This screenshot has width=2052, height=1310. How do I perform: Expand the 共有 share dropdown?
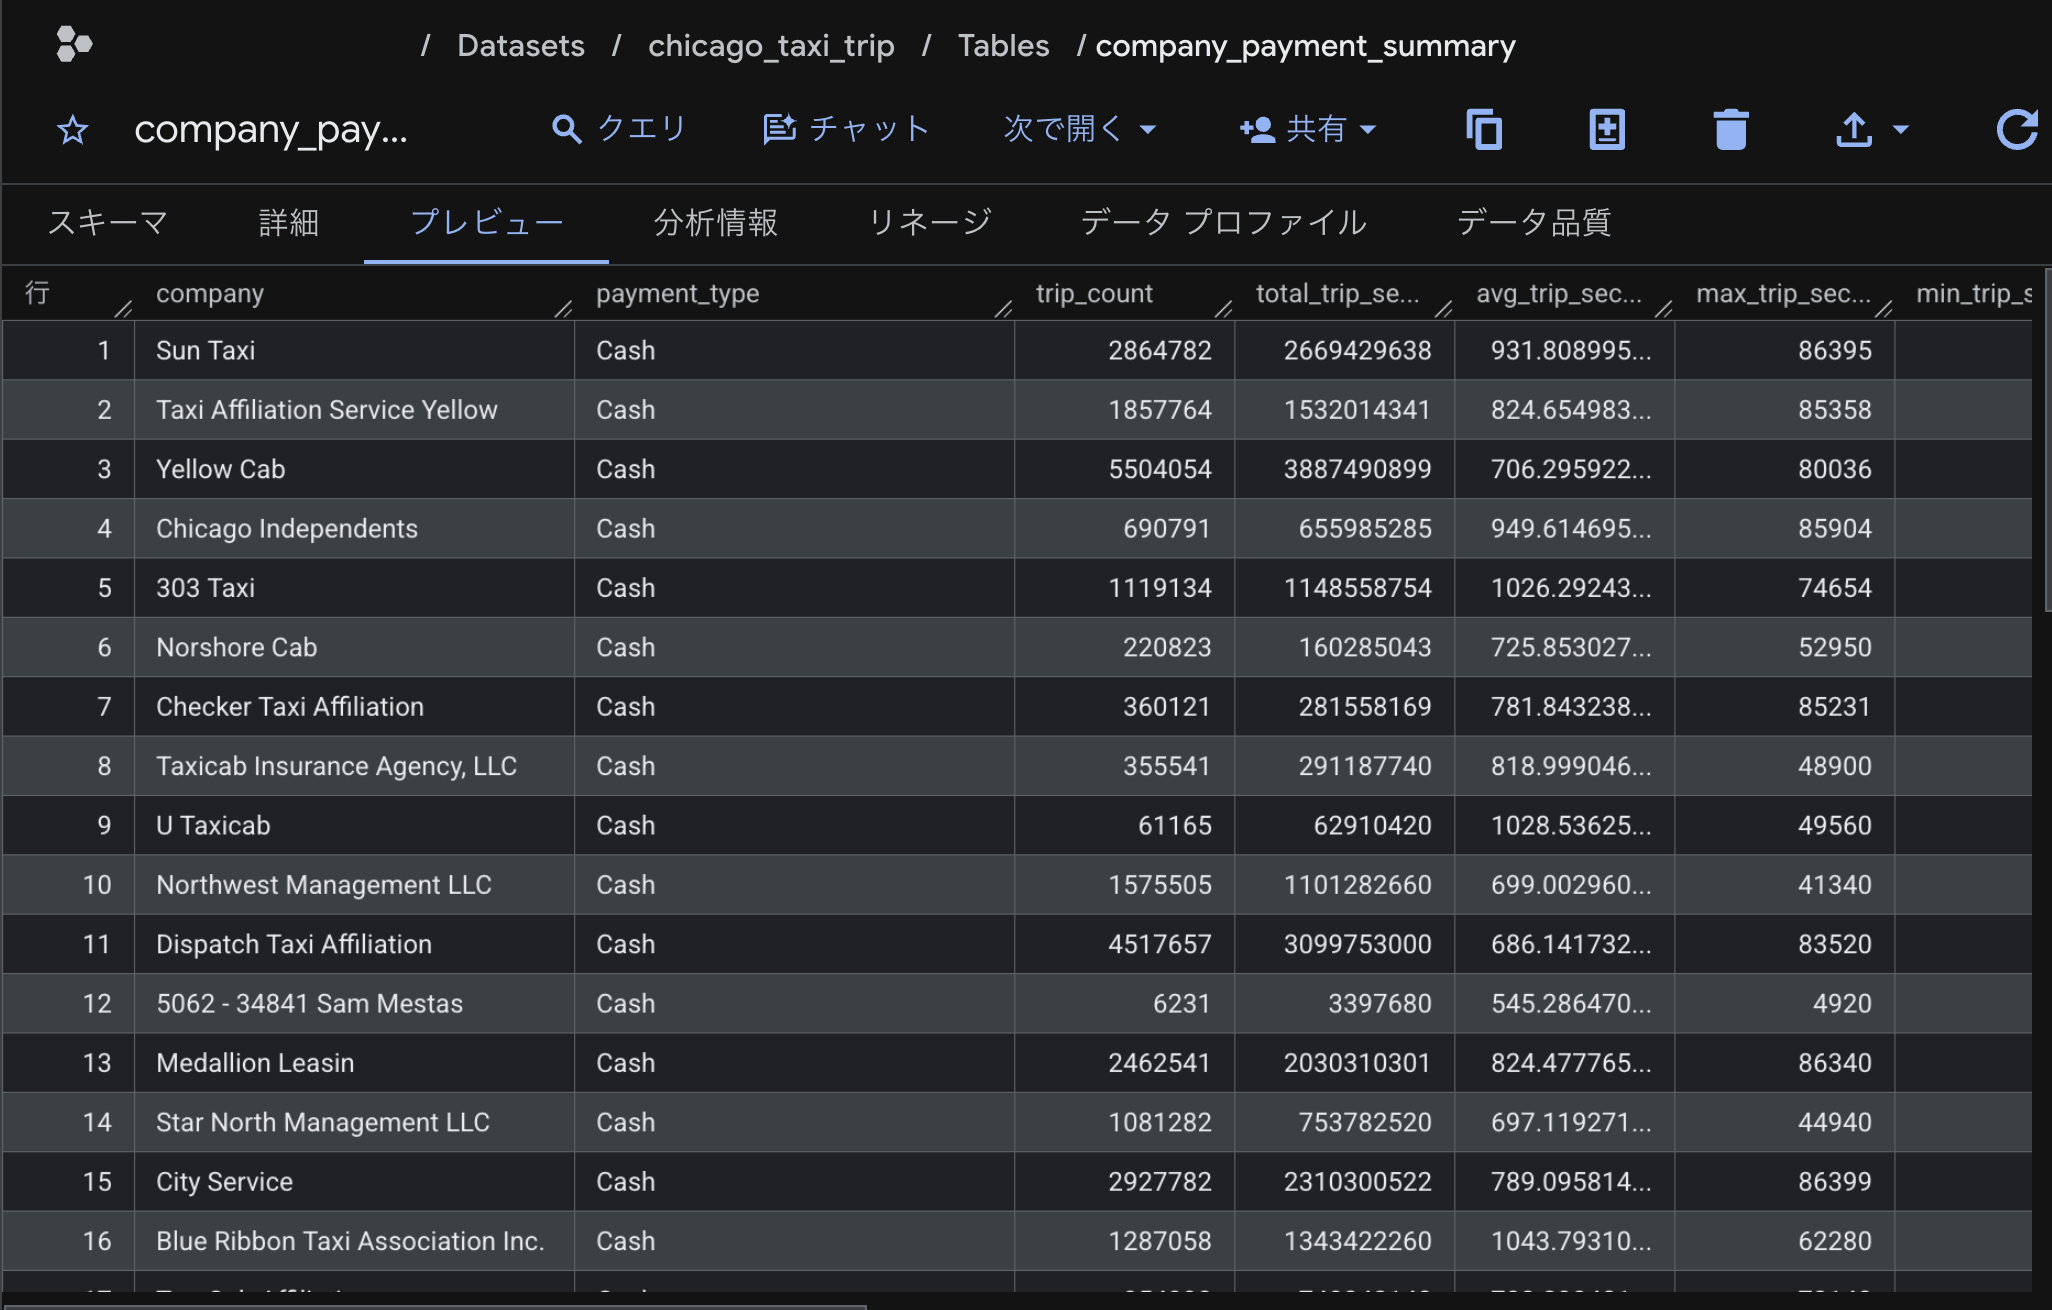(1308, 129)
